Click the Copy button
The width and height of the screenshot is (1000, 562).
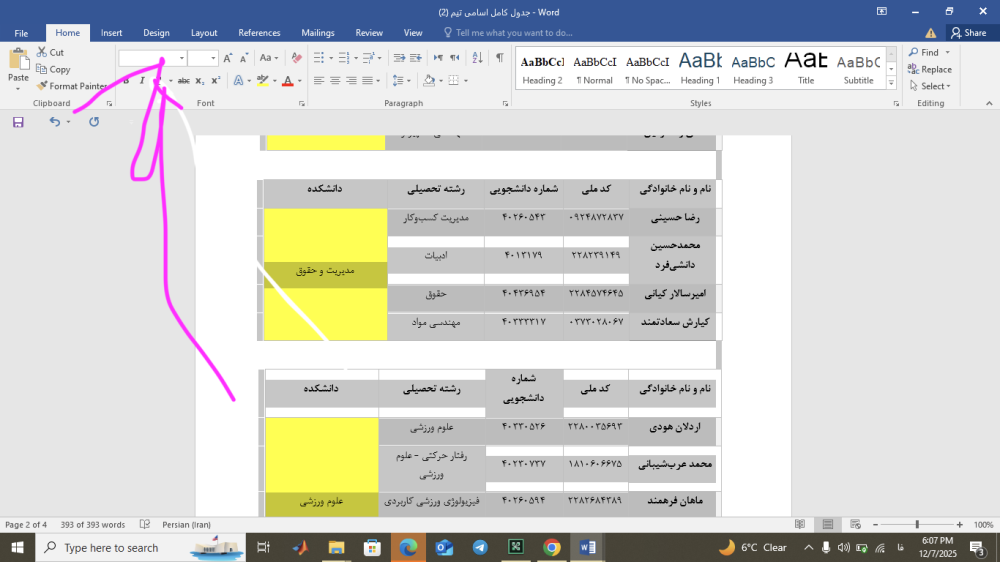pyautogui.click(x=53, y=69)
